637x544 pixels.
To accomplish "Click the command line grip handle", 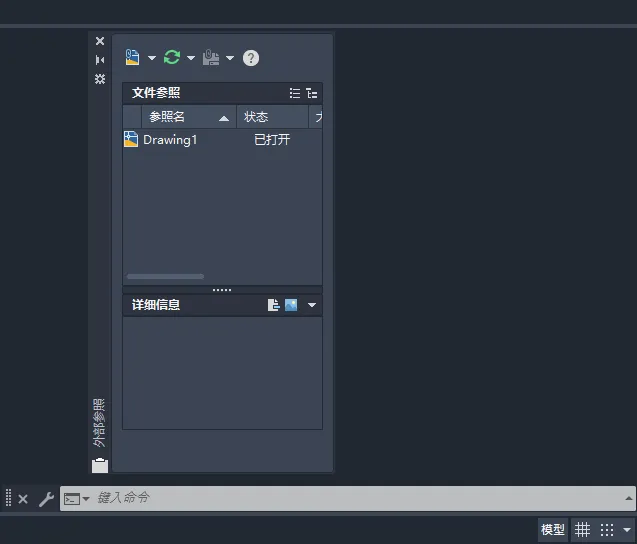I will pyautogui.click(x=8, y=498).
